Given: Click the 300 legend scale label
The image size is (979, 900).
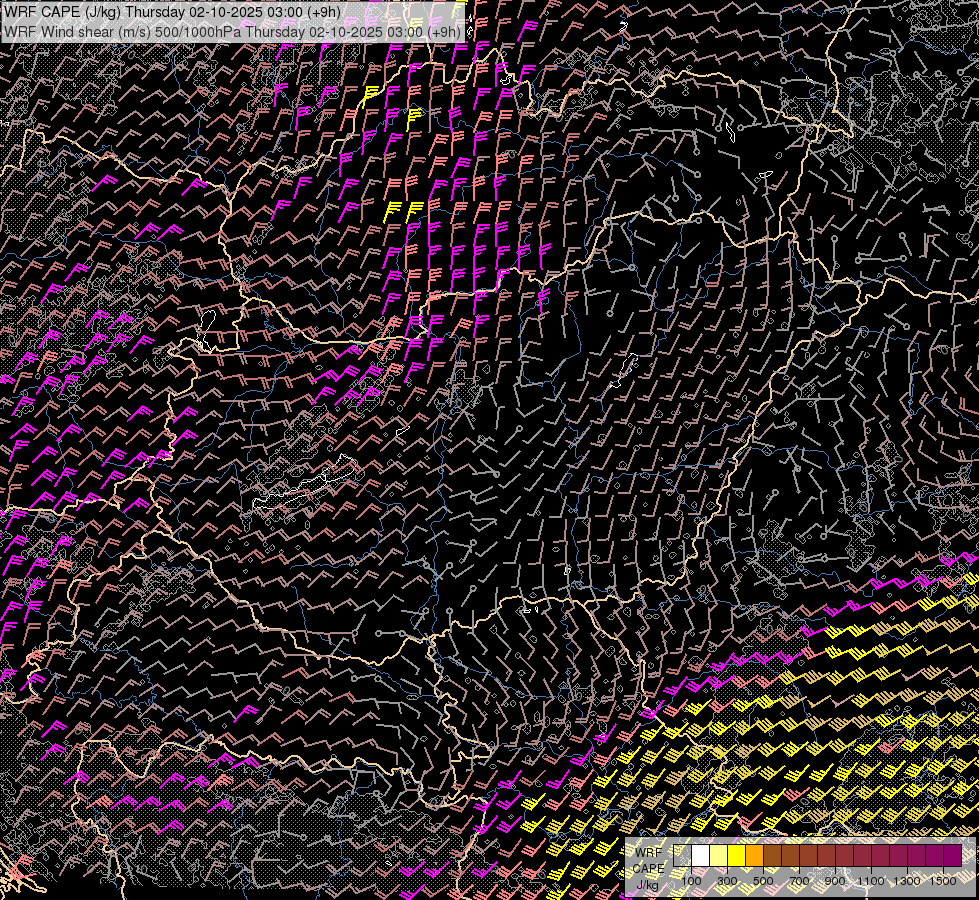Looking at the screenshot, I should click(727, 881).
